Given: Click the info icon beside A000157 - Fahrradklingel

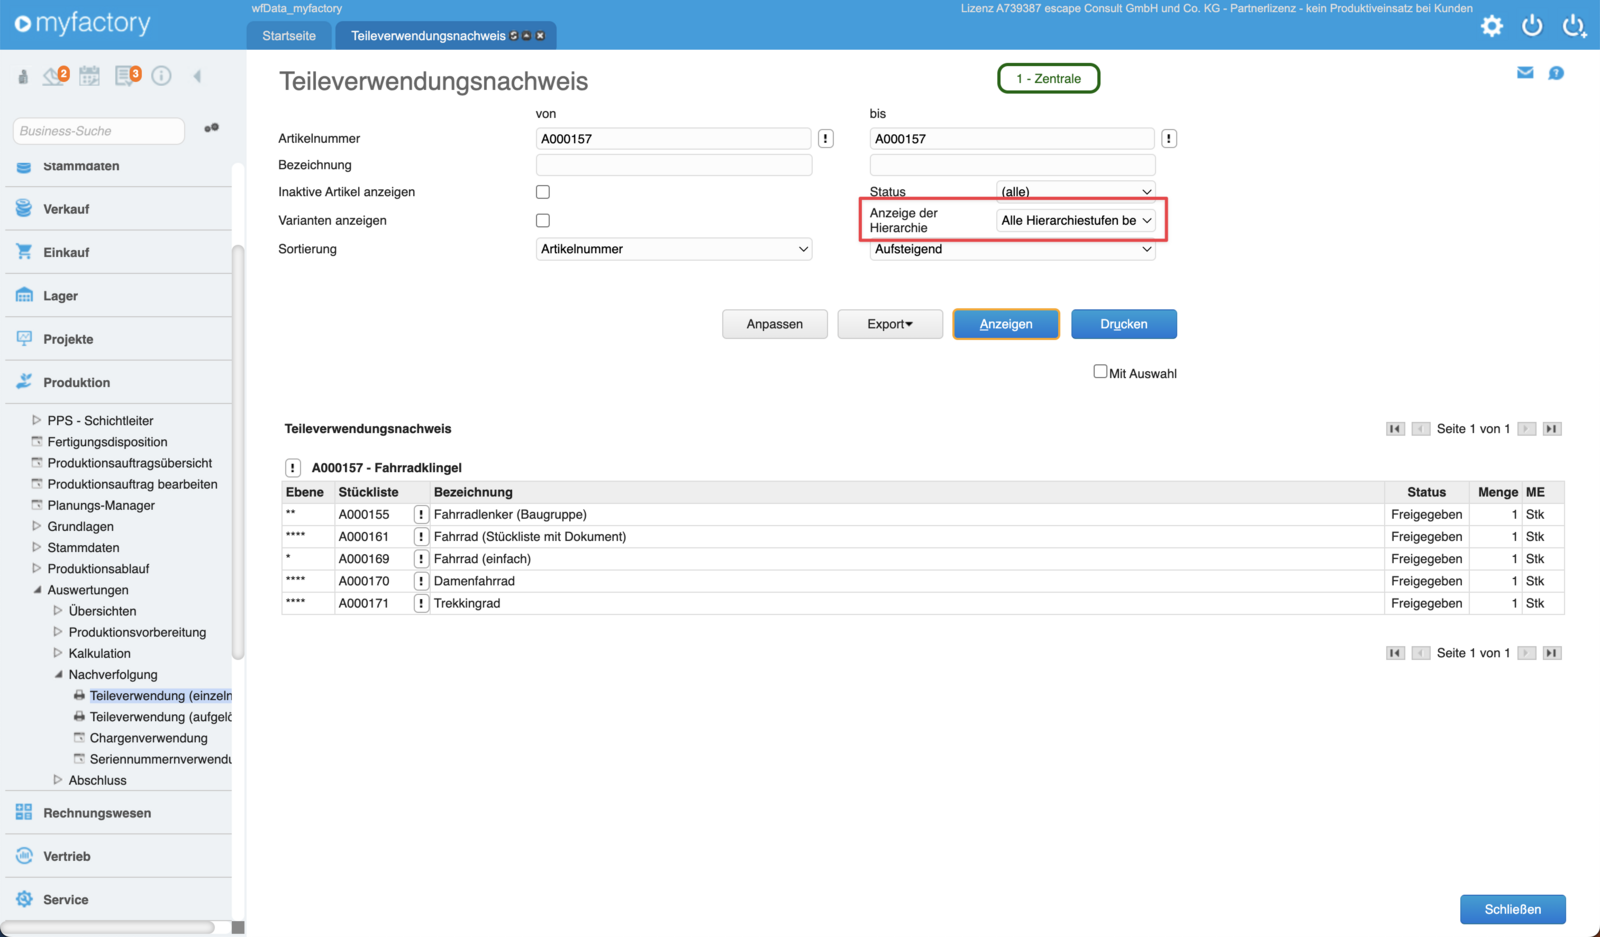Looking at the screenshot, I should coord(293,468).
